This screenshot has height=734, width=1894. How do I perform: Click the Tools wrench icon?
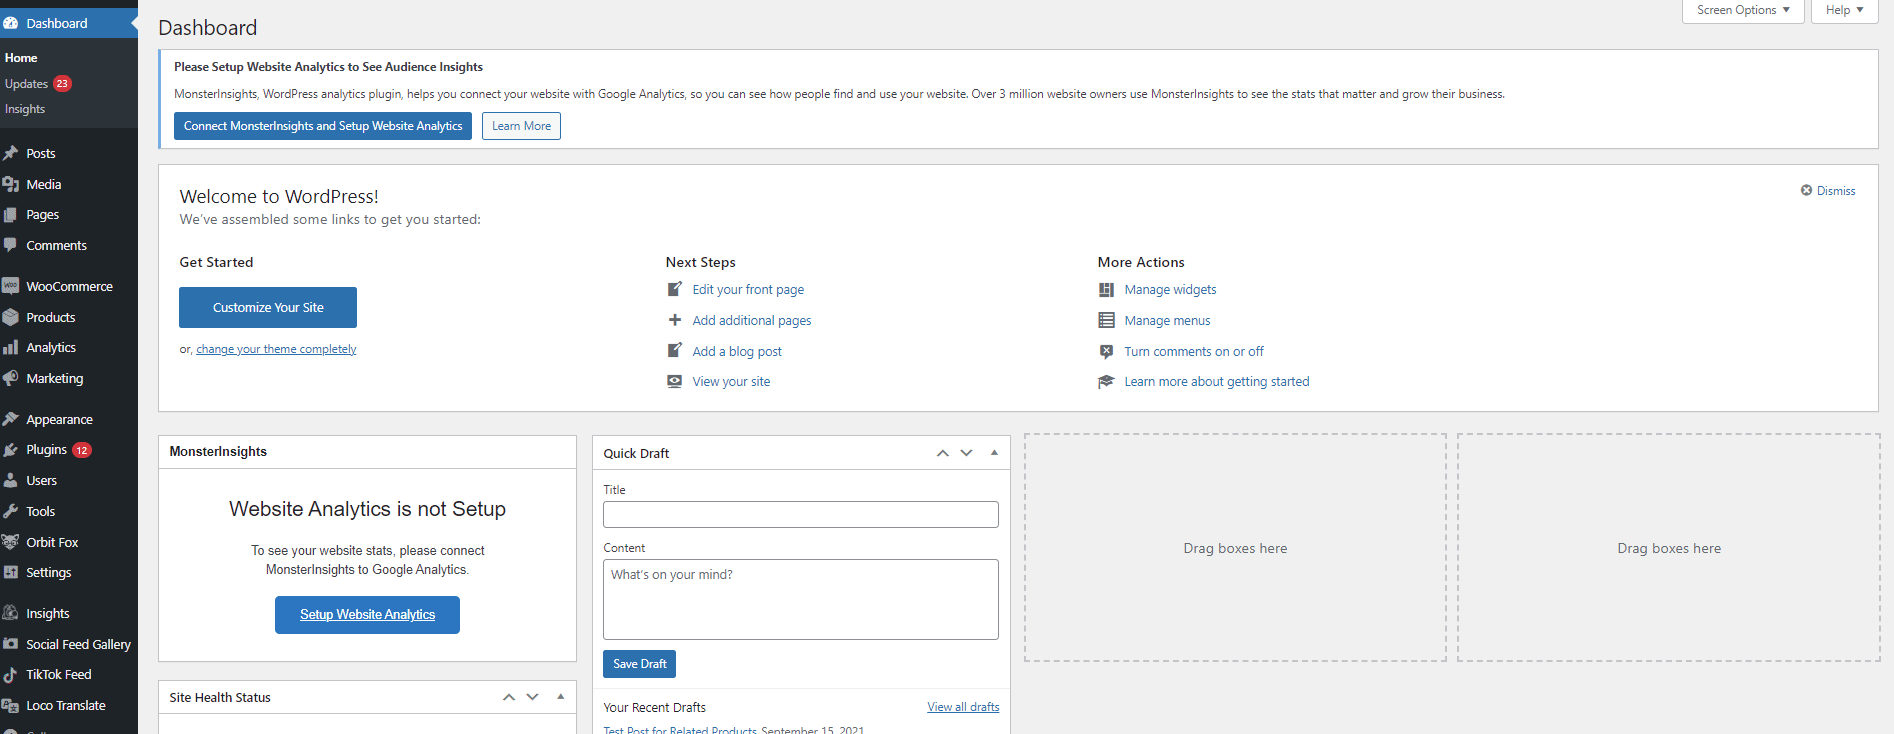pyautogui.click(x=11, y=511)
